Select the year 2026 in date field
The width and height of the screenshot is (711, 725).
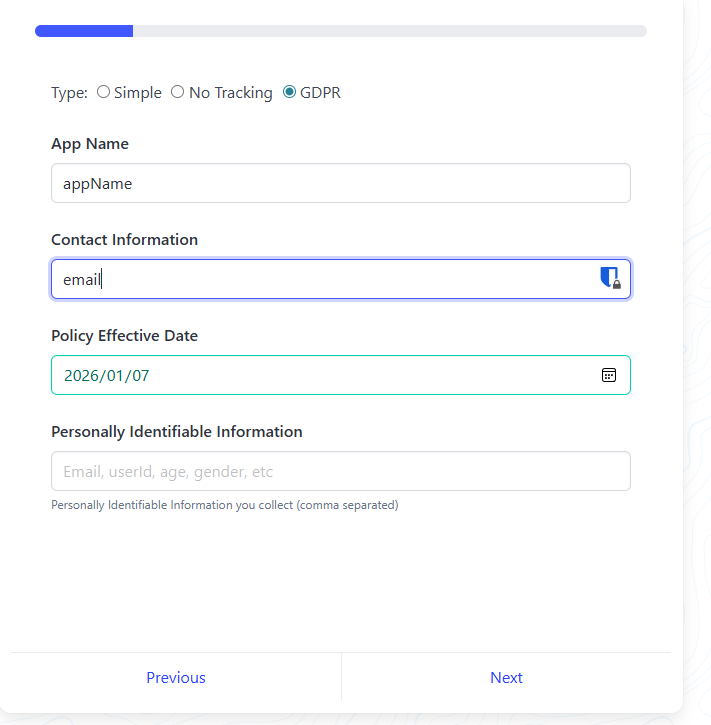click(x=81, y=376)
